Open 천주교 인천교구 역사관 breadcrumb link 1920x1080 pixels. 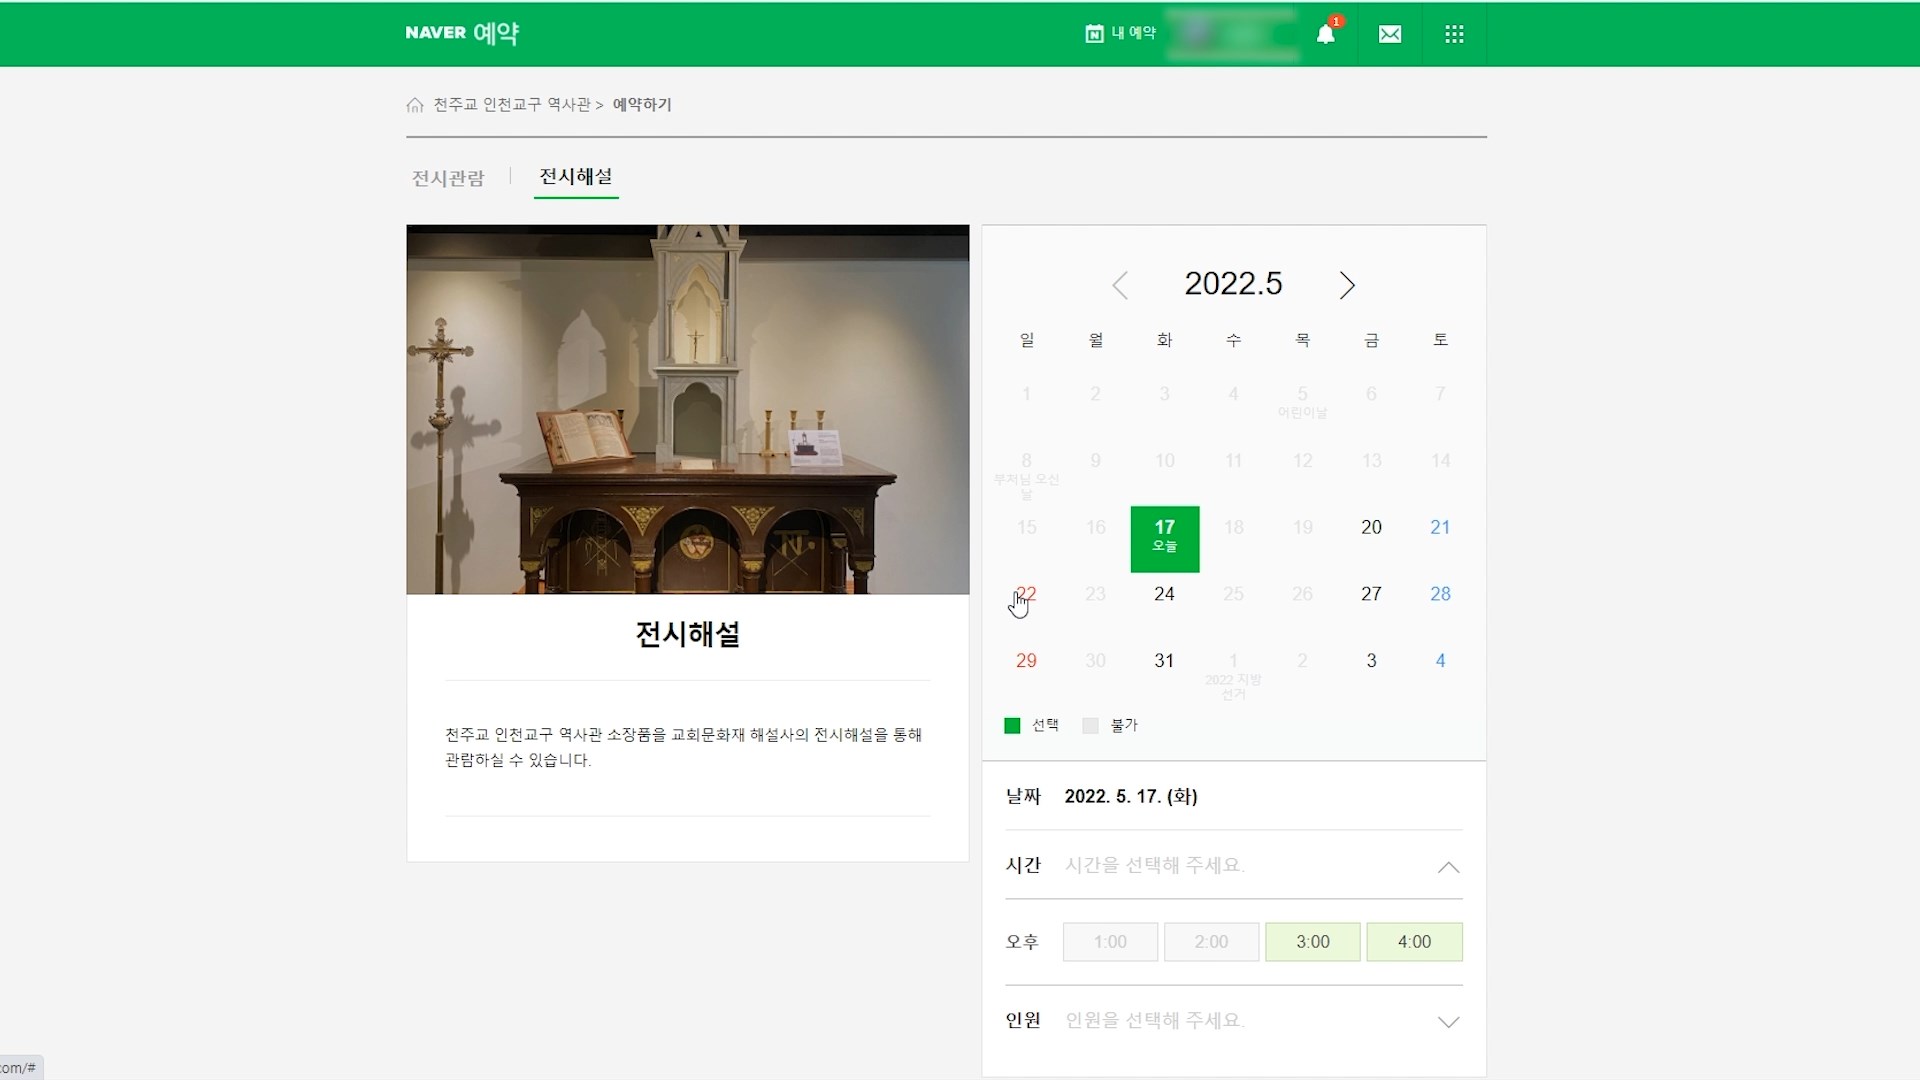click(512, 105)
